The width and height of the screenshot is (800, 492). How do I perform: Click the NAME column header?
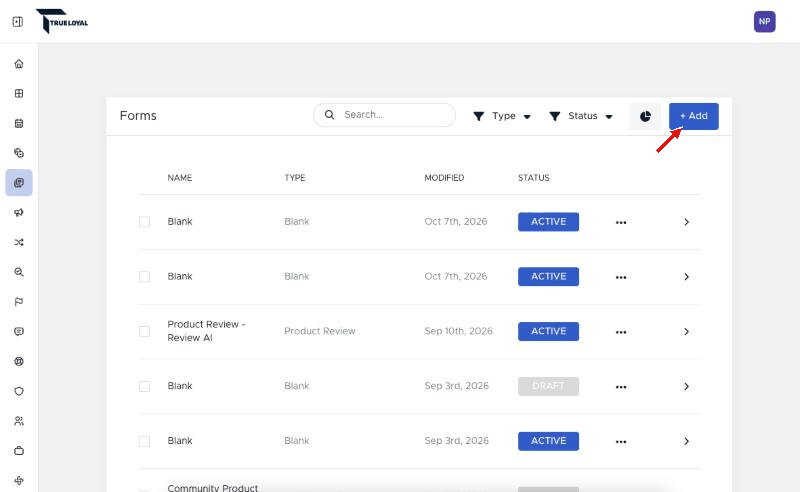[x=180, y=178]
